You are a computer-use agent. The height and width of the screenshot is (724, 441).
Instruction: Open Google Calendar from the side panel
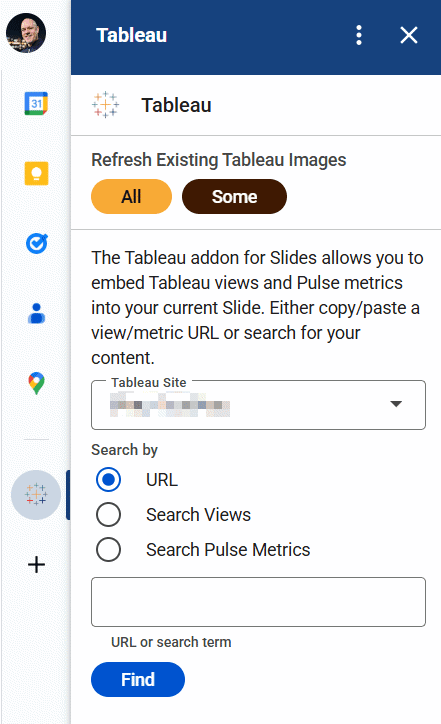click(36, 103)
